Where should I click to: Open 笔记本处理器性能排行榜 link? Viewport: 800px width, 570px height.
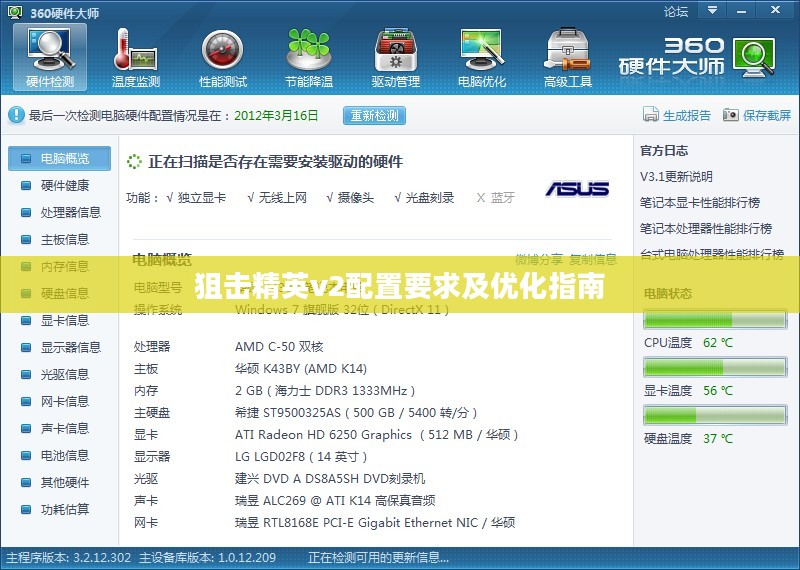tap(706, 229)
